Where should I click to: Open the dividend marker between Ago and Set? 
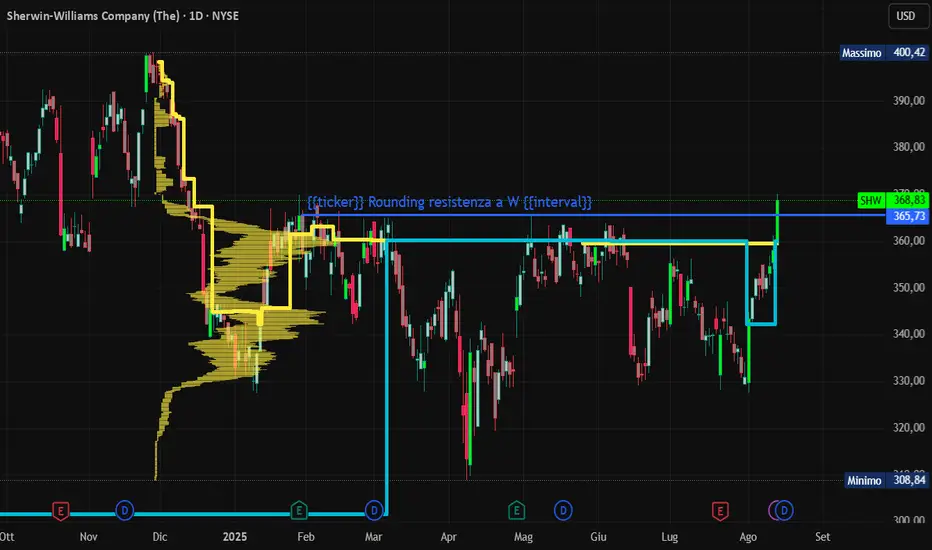pos(784,510)
